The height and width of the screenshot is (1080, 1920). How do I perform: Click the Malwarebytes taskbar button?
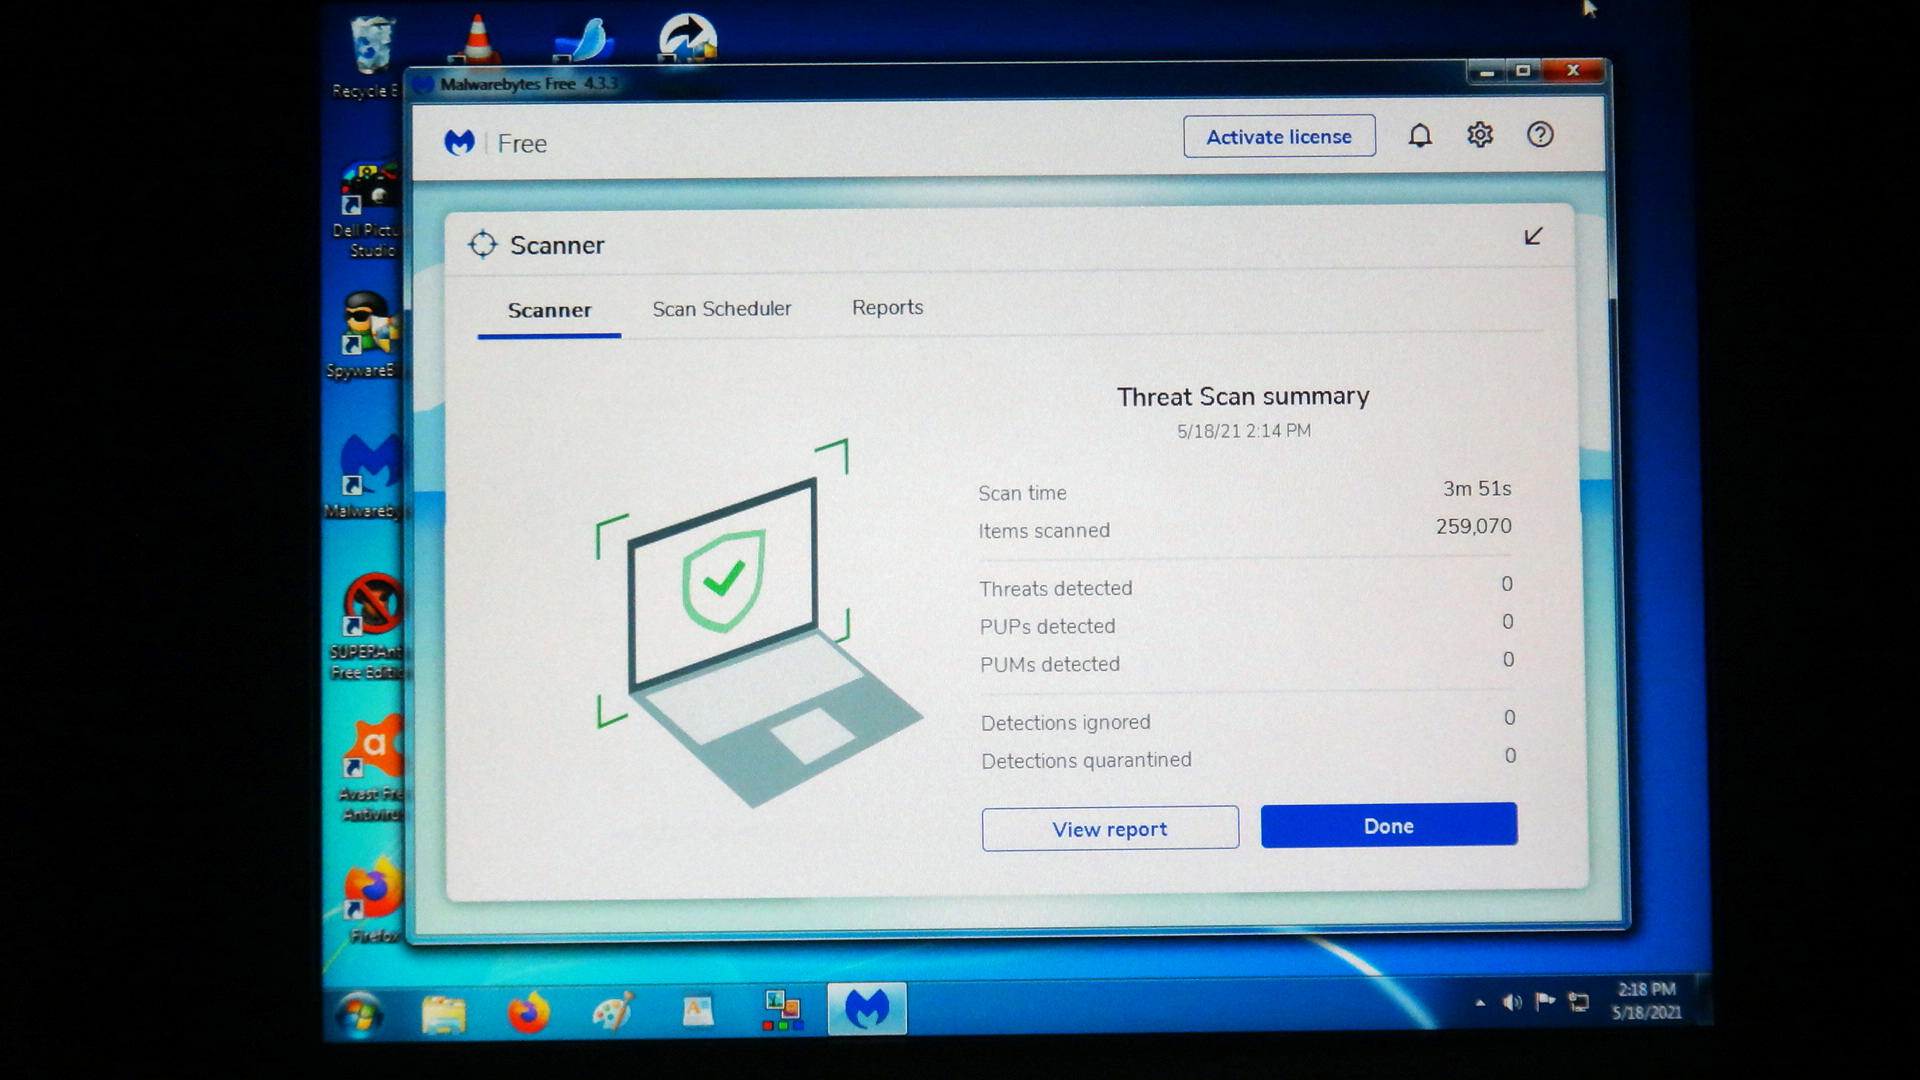tap(867, 1008)
